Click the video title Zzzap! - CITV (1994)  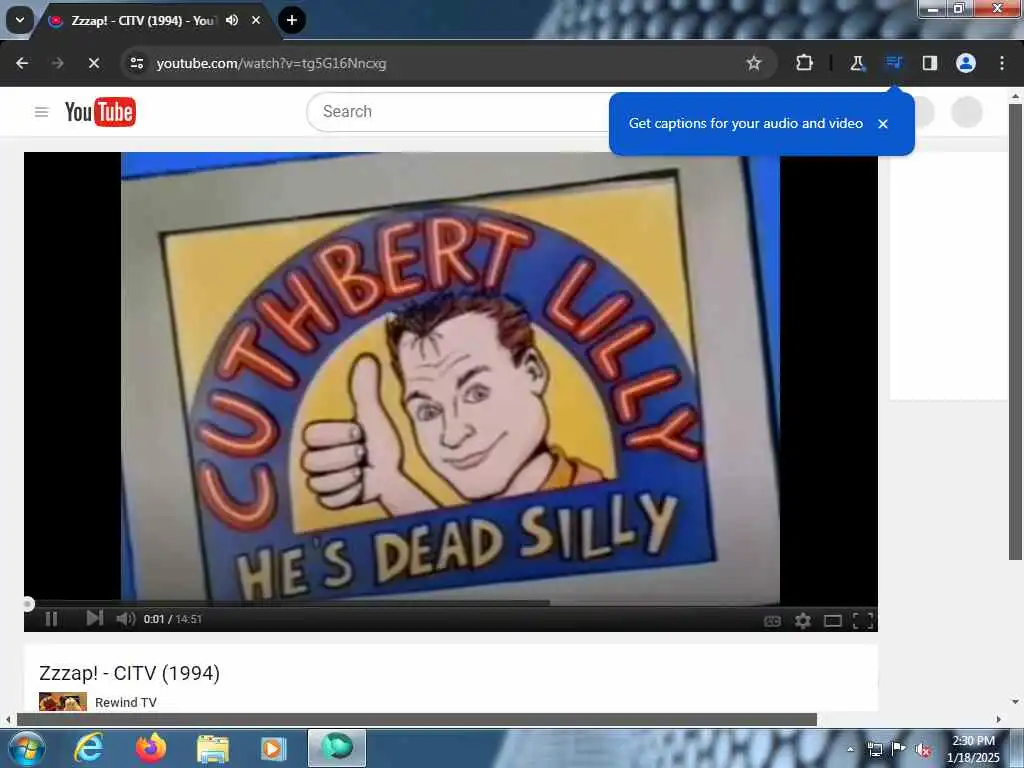[129, 673]
